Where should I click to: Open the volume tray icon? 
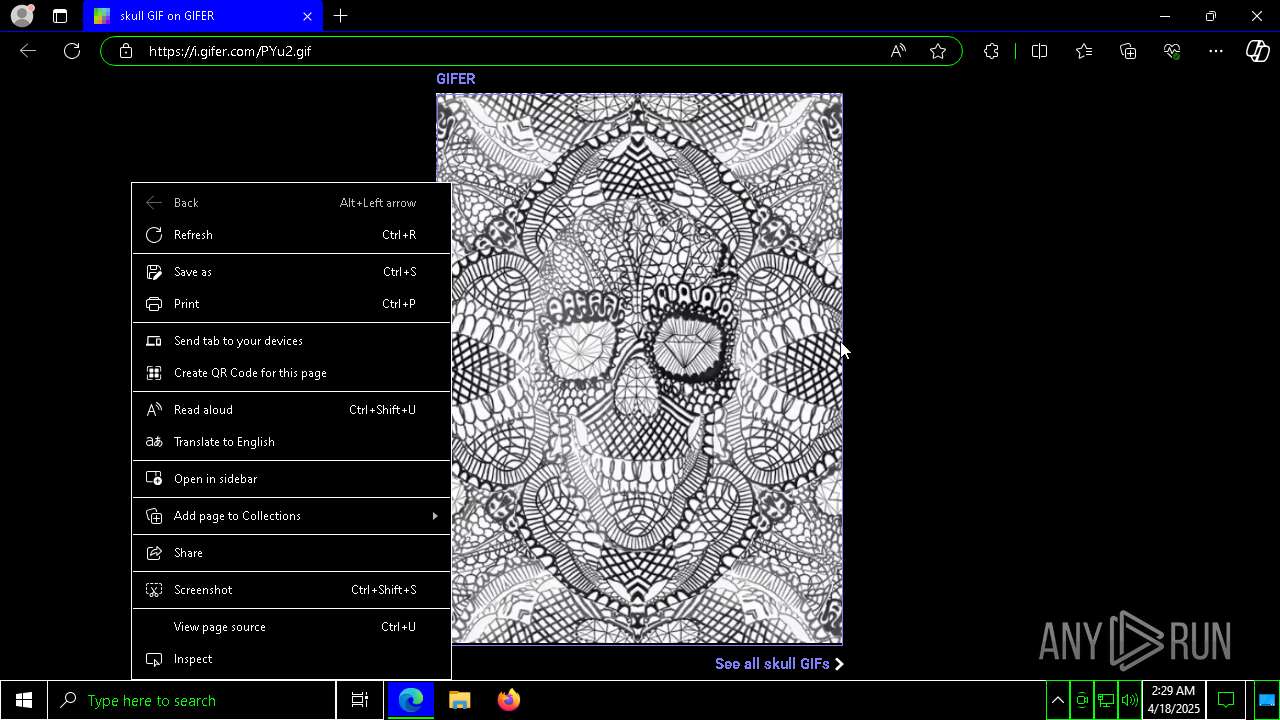[1130, 700]
